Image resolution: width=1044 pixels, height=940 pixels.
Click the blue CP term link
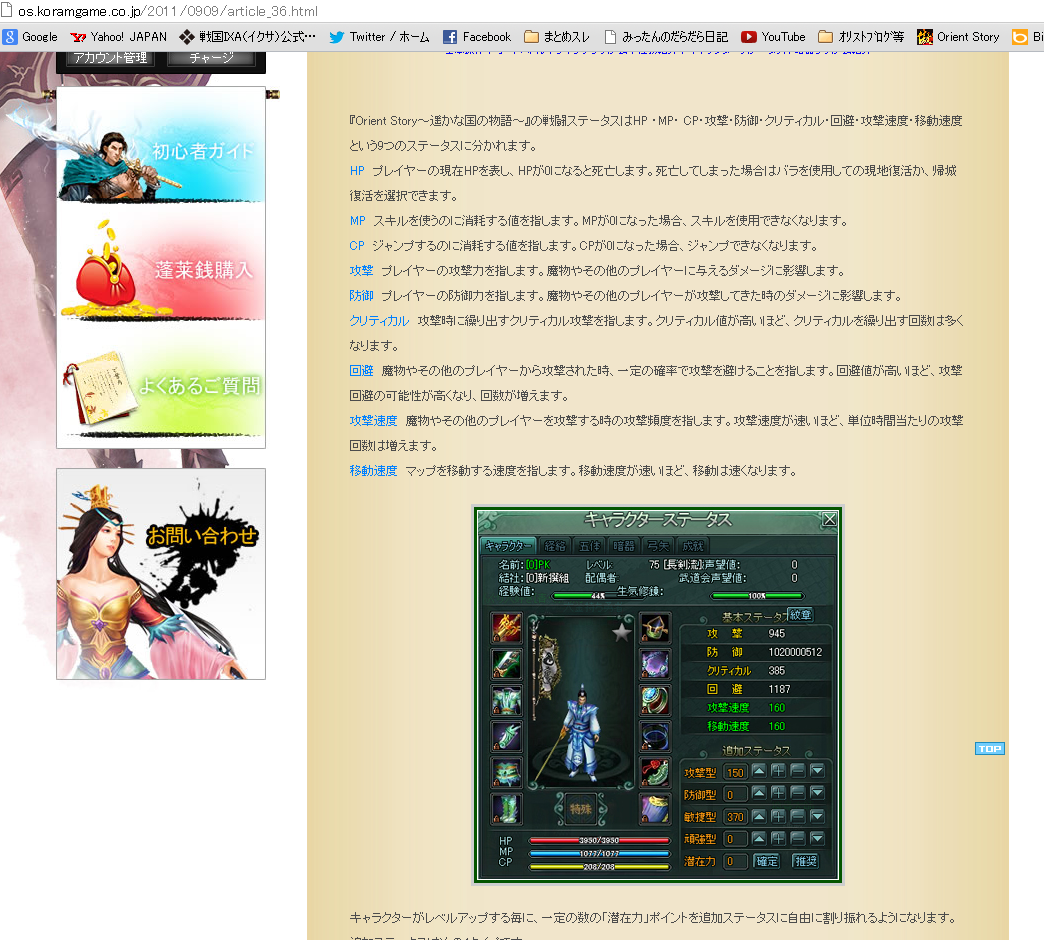click(x=357, y=246)
